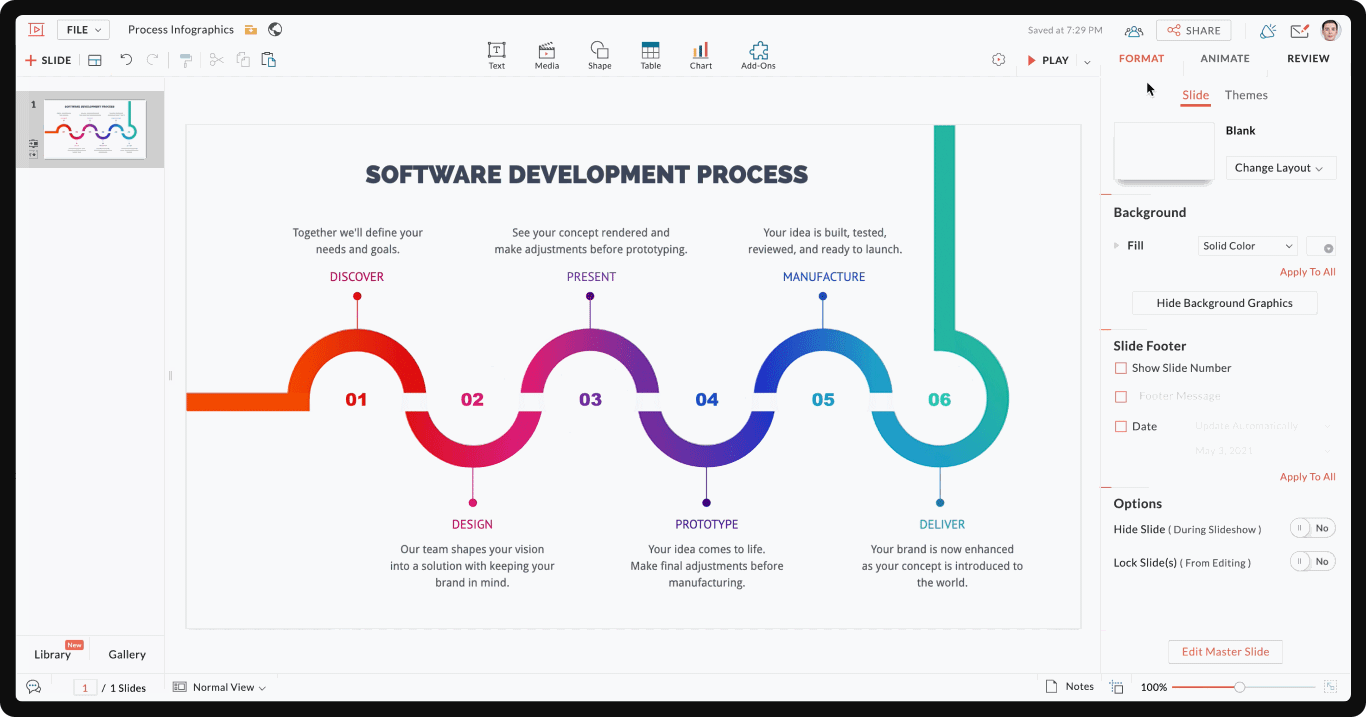The width and height of the screenshot is (1366, 717).
Task: Click Apply To All under Slide Footer
Action: click(x=1307, y=477)
